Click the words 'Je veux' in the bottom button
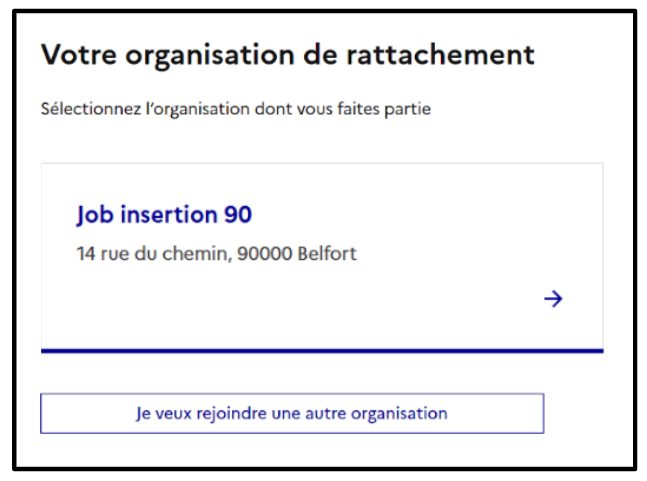 pyautogui.click(x=164, y=414)
